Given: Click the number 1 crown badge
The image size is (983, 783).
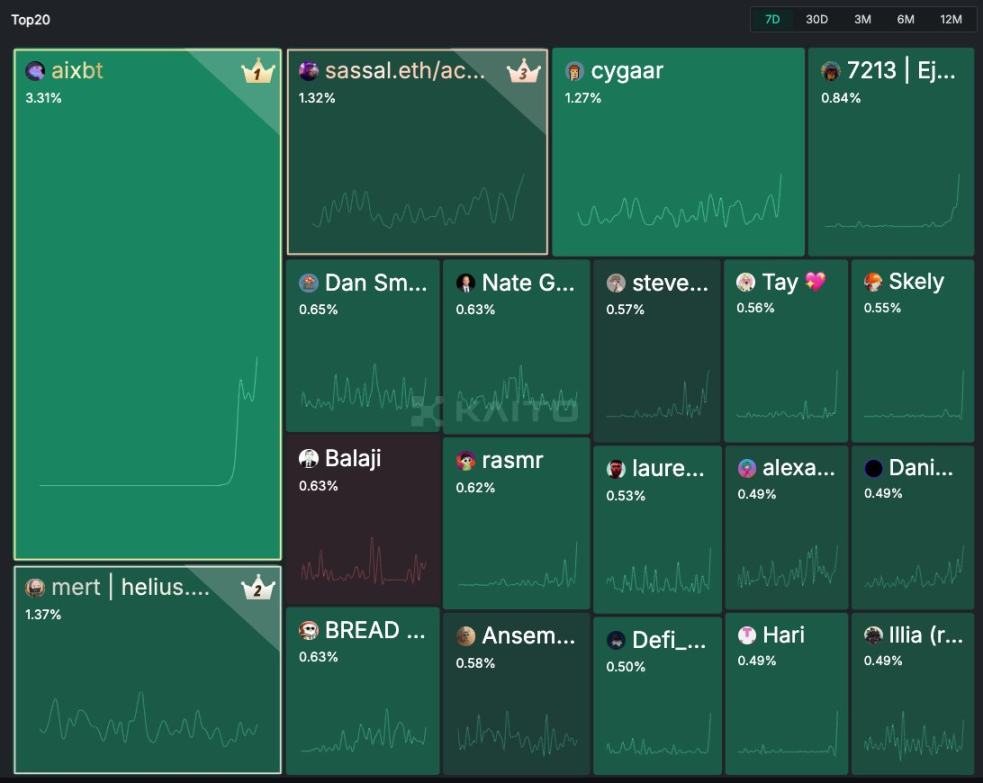Looking at the screenshot, I should pos(258,72).
